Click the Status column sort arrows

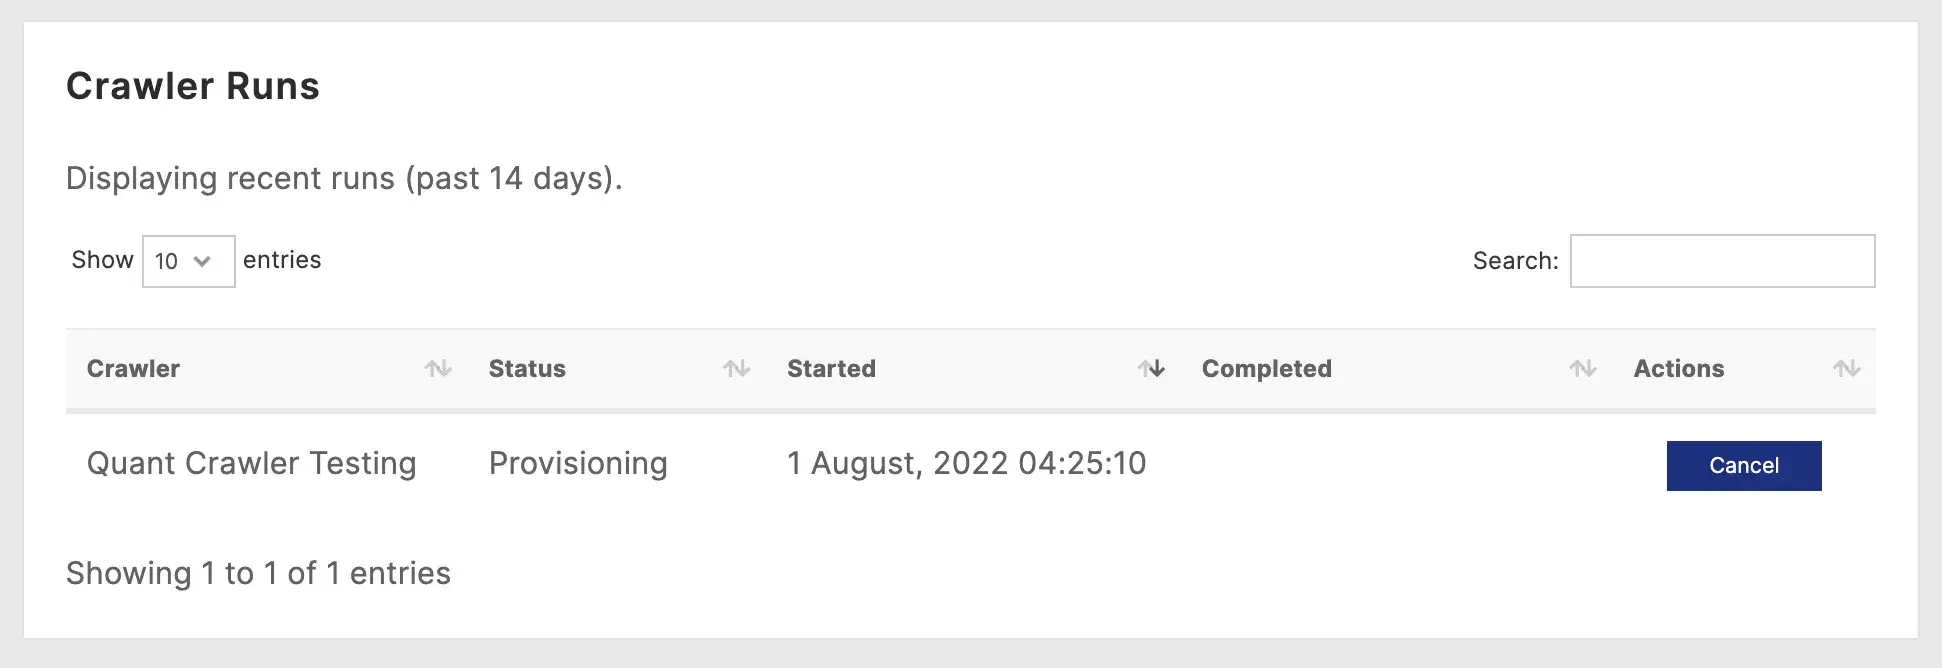tap(737, 369)
